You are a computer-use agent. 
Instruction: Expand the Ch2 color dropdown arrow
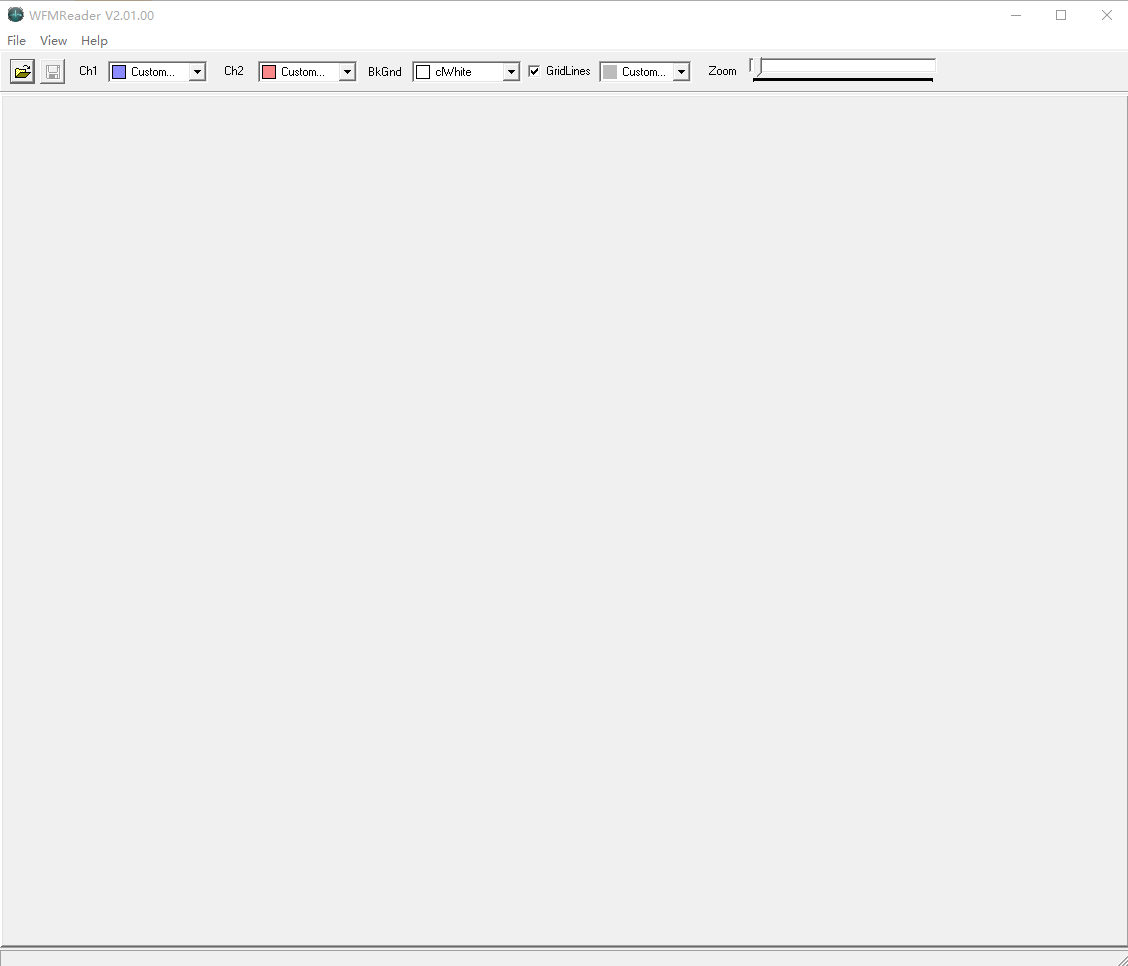click(x=347, y=72)
